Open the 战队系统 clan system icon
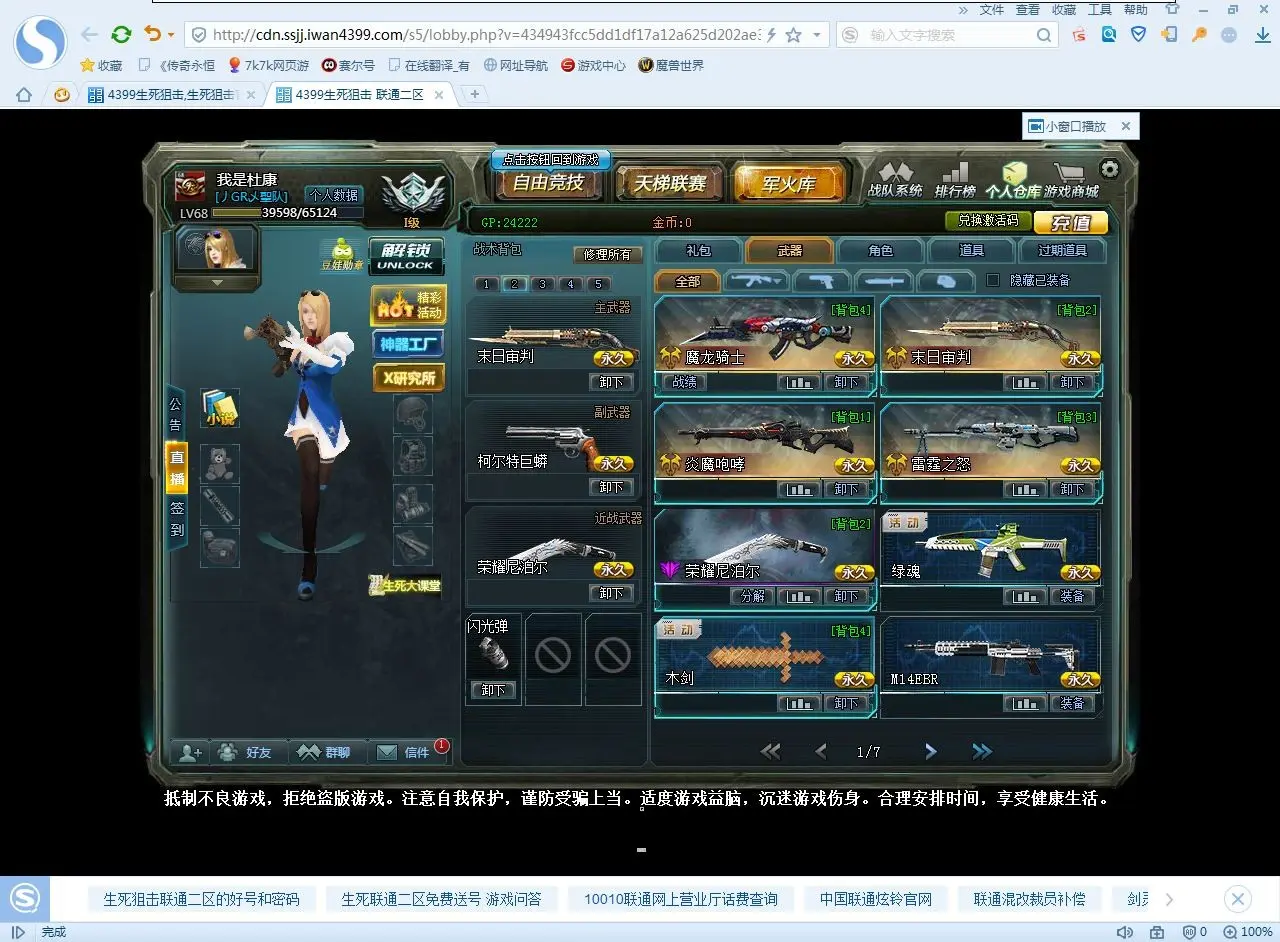The height and width of the screenshot is (942, 1280). pyautogui.click(x=895, y=180)
